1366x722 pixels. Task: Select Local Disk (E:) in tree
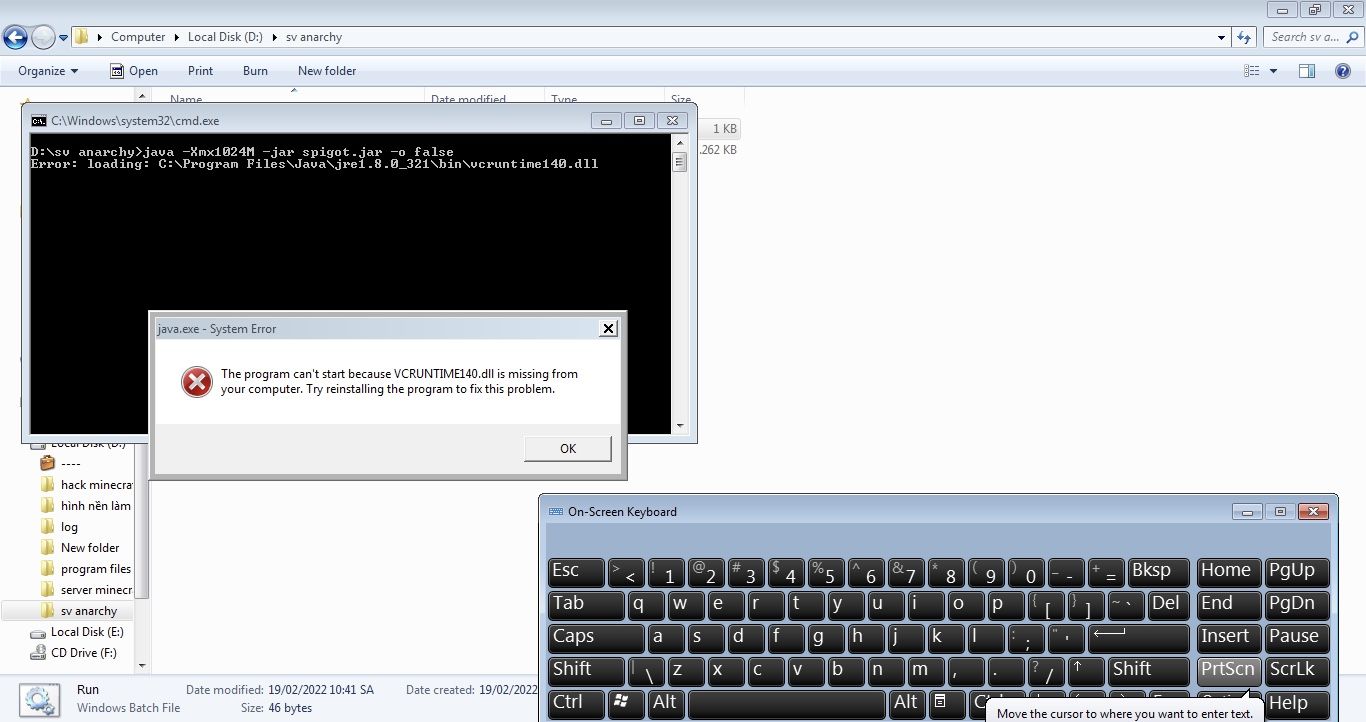(x=77, y=632)
